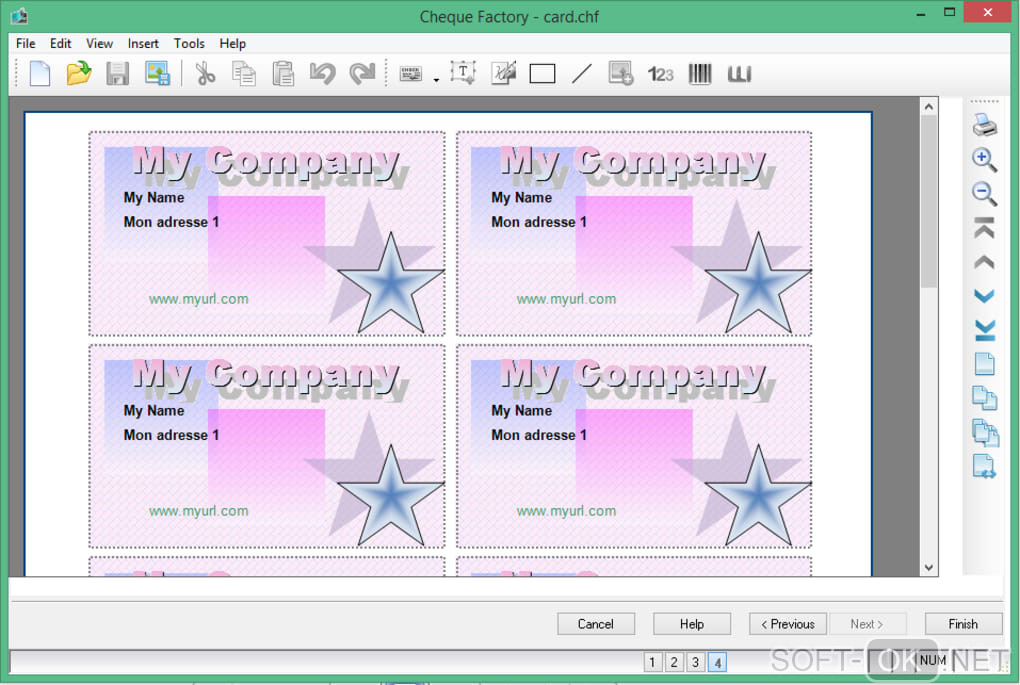Zoom in with the magnifier plus icon
The width and height of the screenshot is (1020, 685).
tap(984, 159)
